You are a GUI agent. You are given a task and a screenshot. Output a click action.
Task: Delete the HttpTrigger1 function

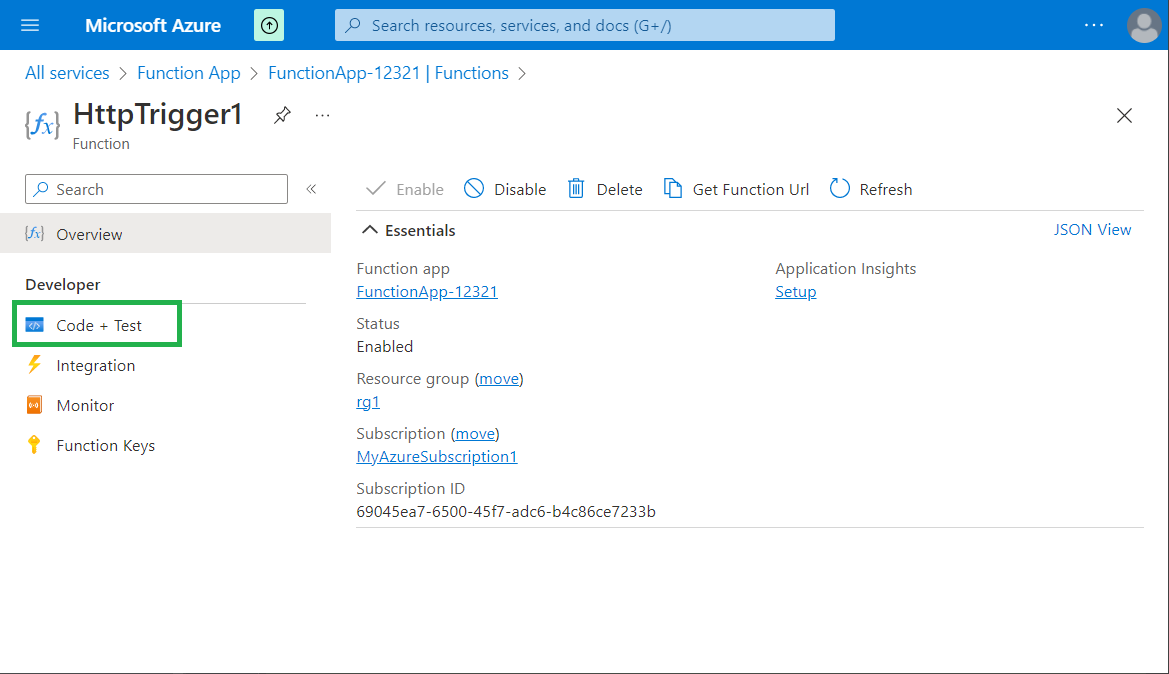click(605, 189)
